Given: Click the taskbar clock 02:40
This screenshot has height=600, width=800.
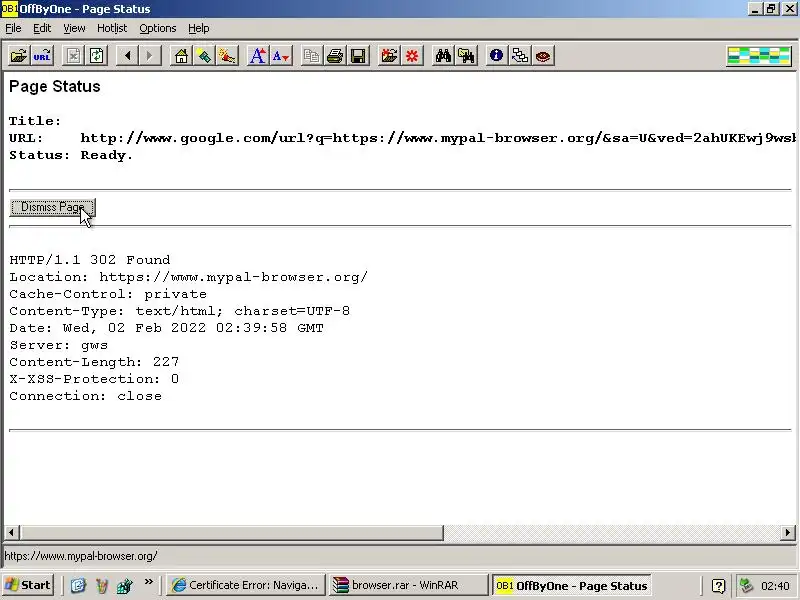Looking at the screenshot, I should (775, 586).
